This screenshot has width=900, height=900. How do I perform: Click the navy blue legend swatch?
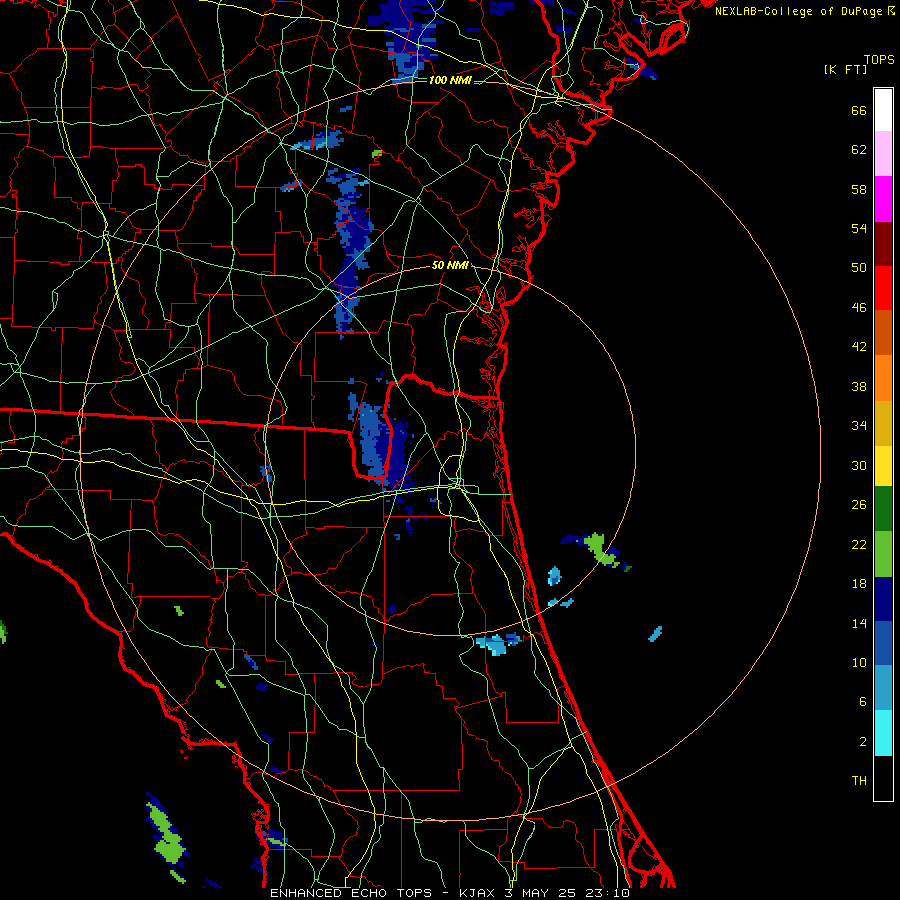tap(883, 599)
